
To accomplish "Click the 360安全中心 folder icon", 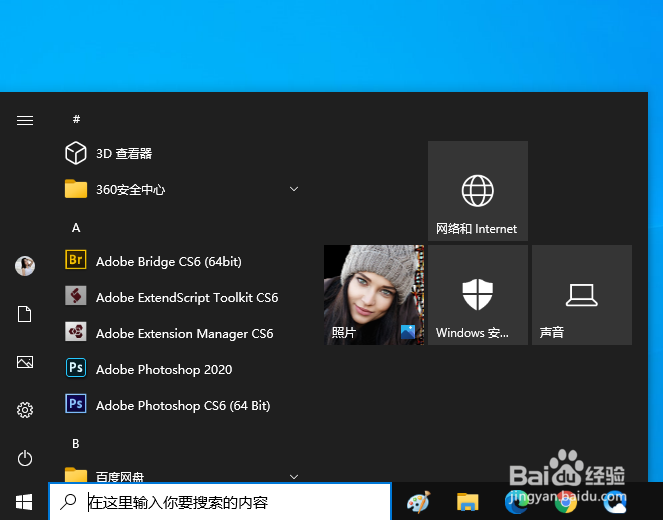I will tap(76, 189).
